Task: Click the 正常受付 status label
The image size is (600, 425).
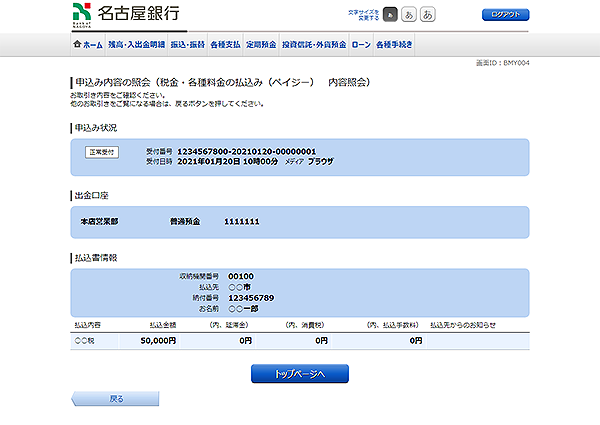Action: click(102, 152)
